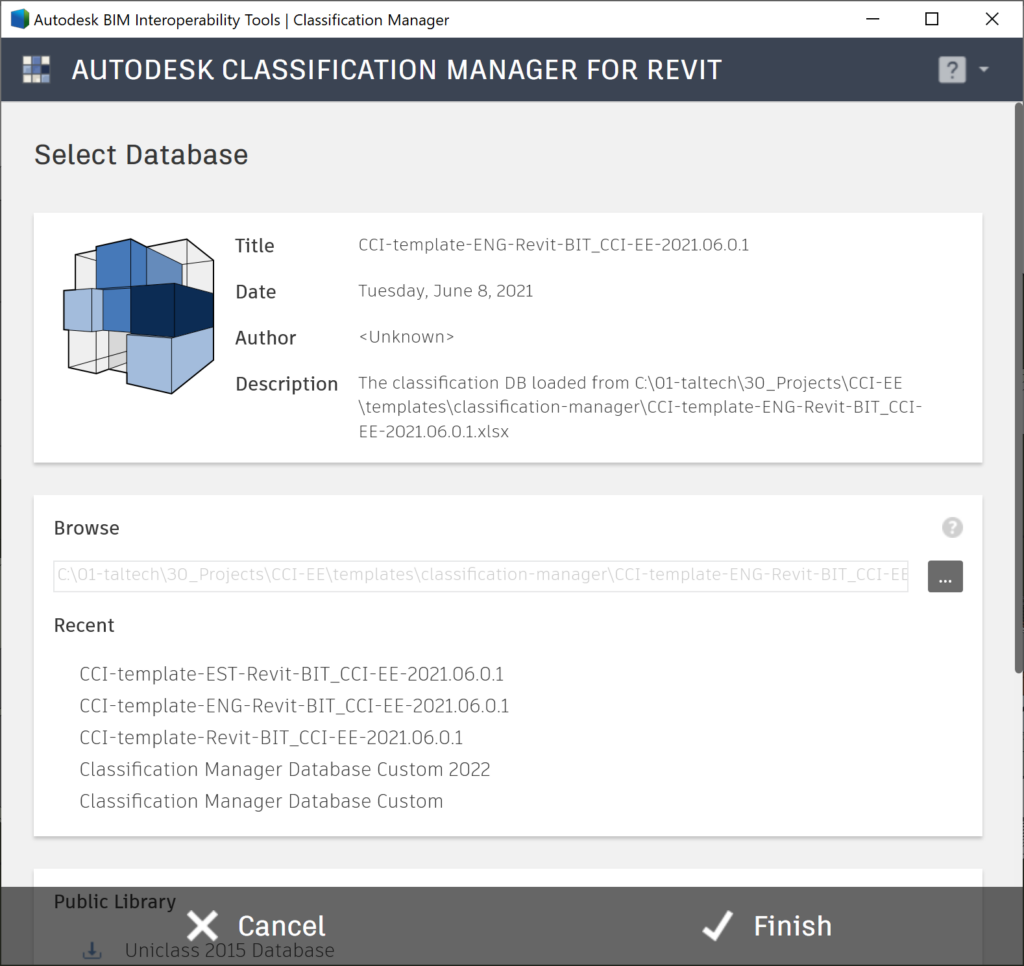Choose the last recent entry, Classification Manager Database Custom
The height and width of the screenshot is (966, 1024).
click(261, 801)
